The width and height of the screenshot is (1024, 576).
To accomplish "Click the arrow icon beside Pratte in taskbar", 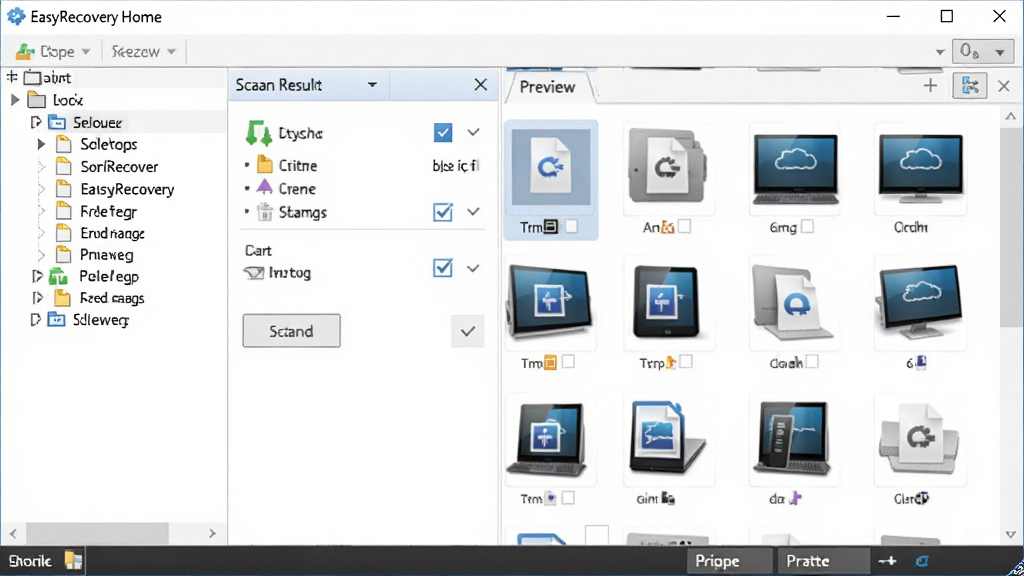I will (888, 561).
